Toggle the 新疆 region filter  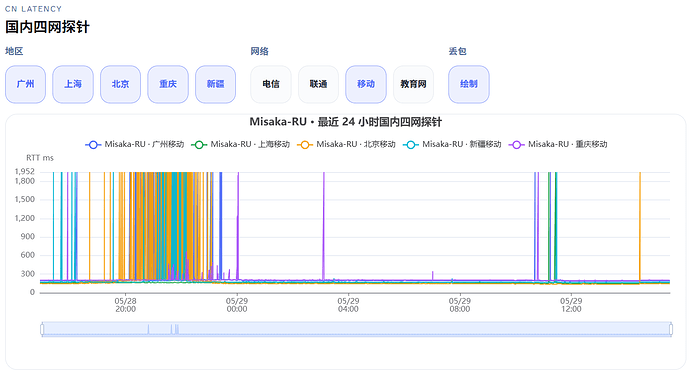point(216,84)
